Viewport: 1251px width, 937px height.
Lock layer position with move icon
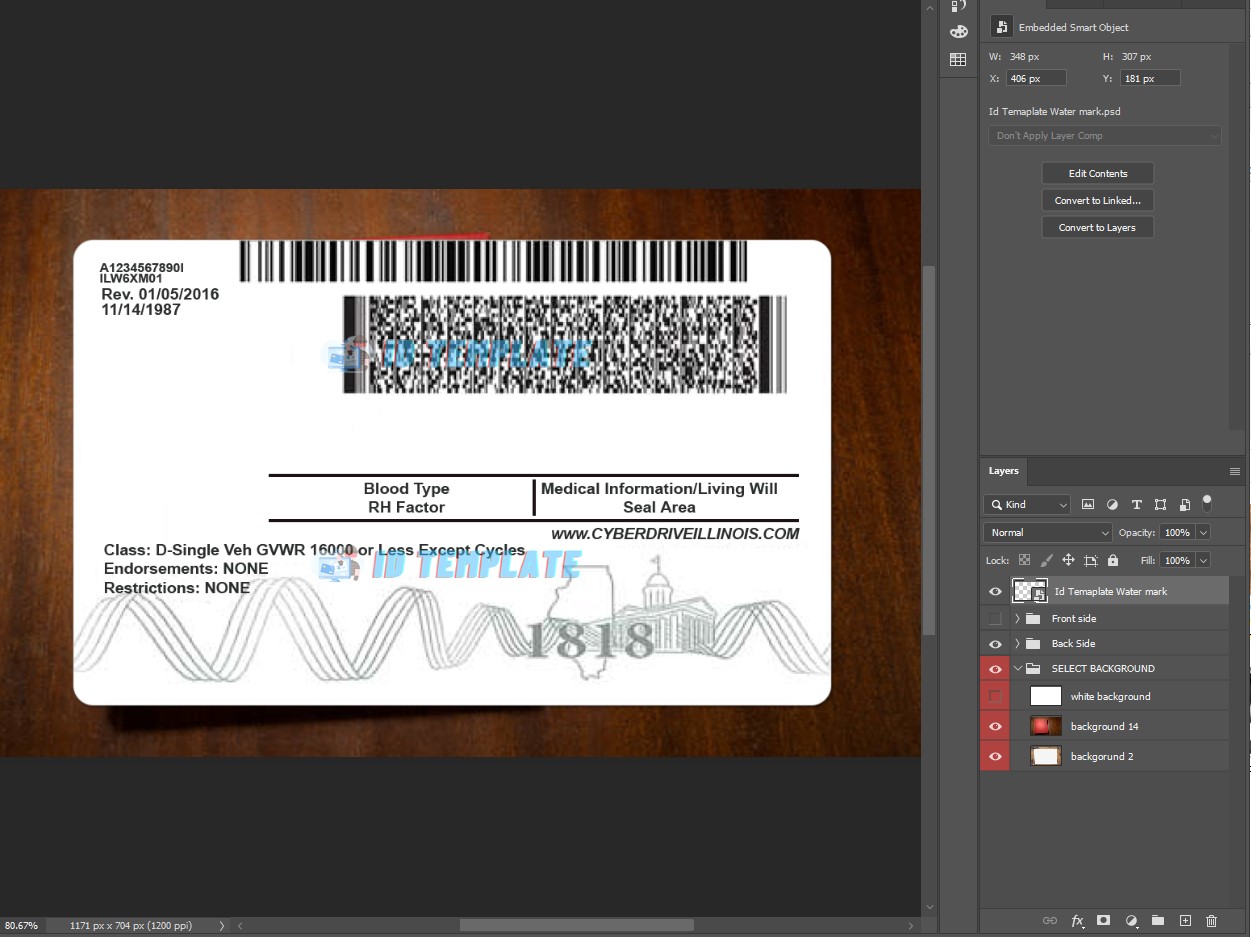[x=1068, y=561]
